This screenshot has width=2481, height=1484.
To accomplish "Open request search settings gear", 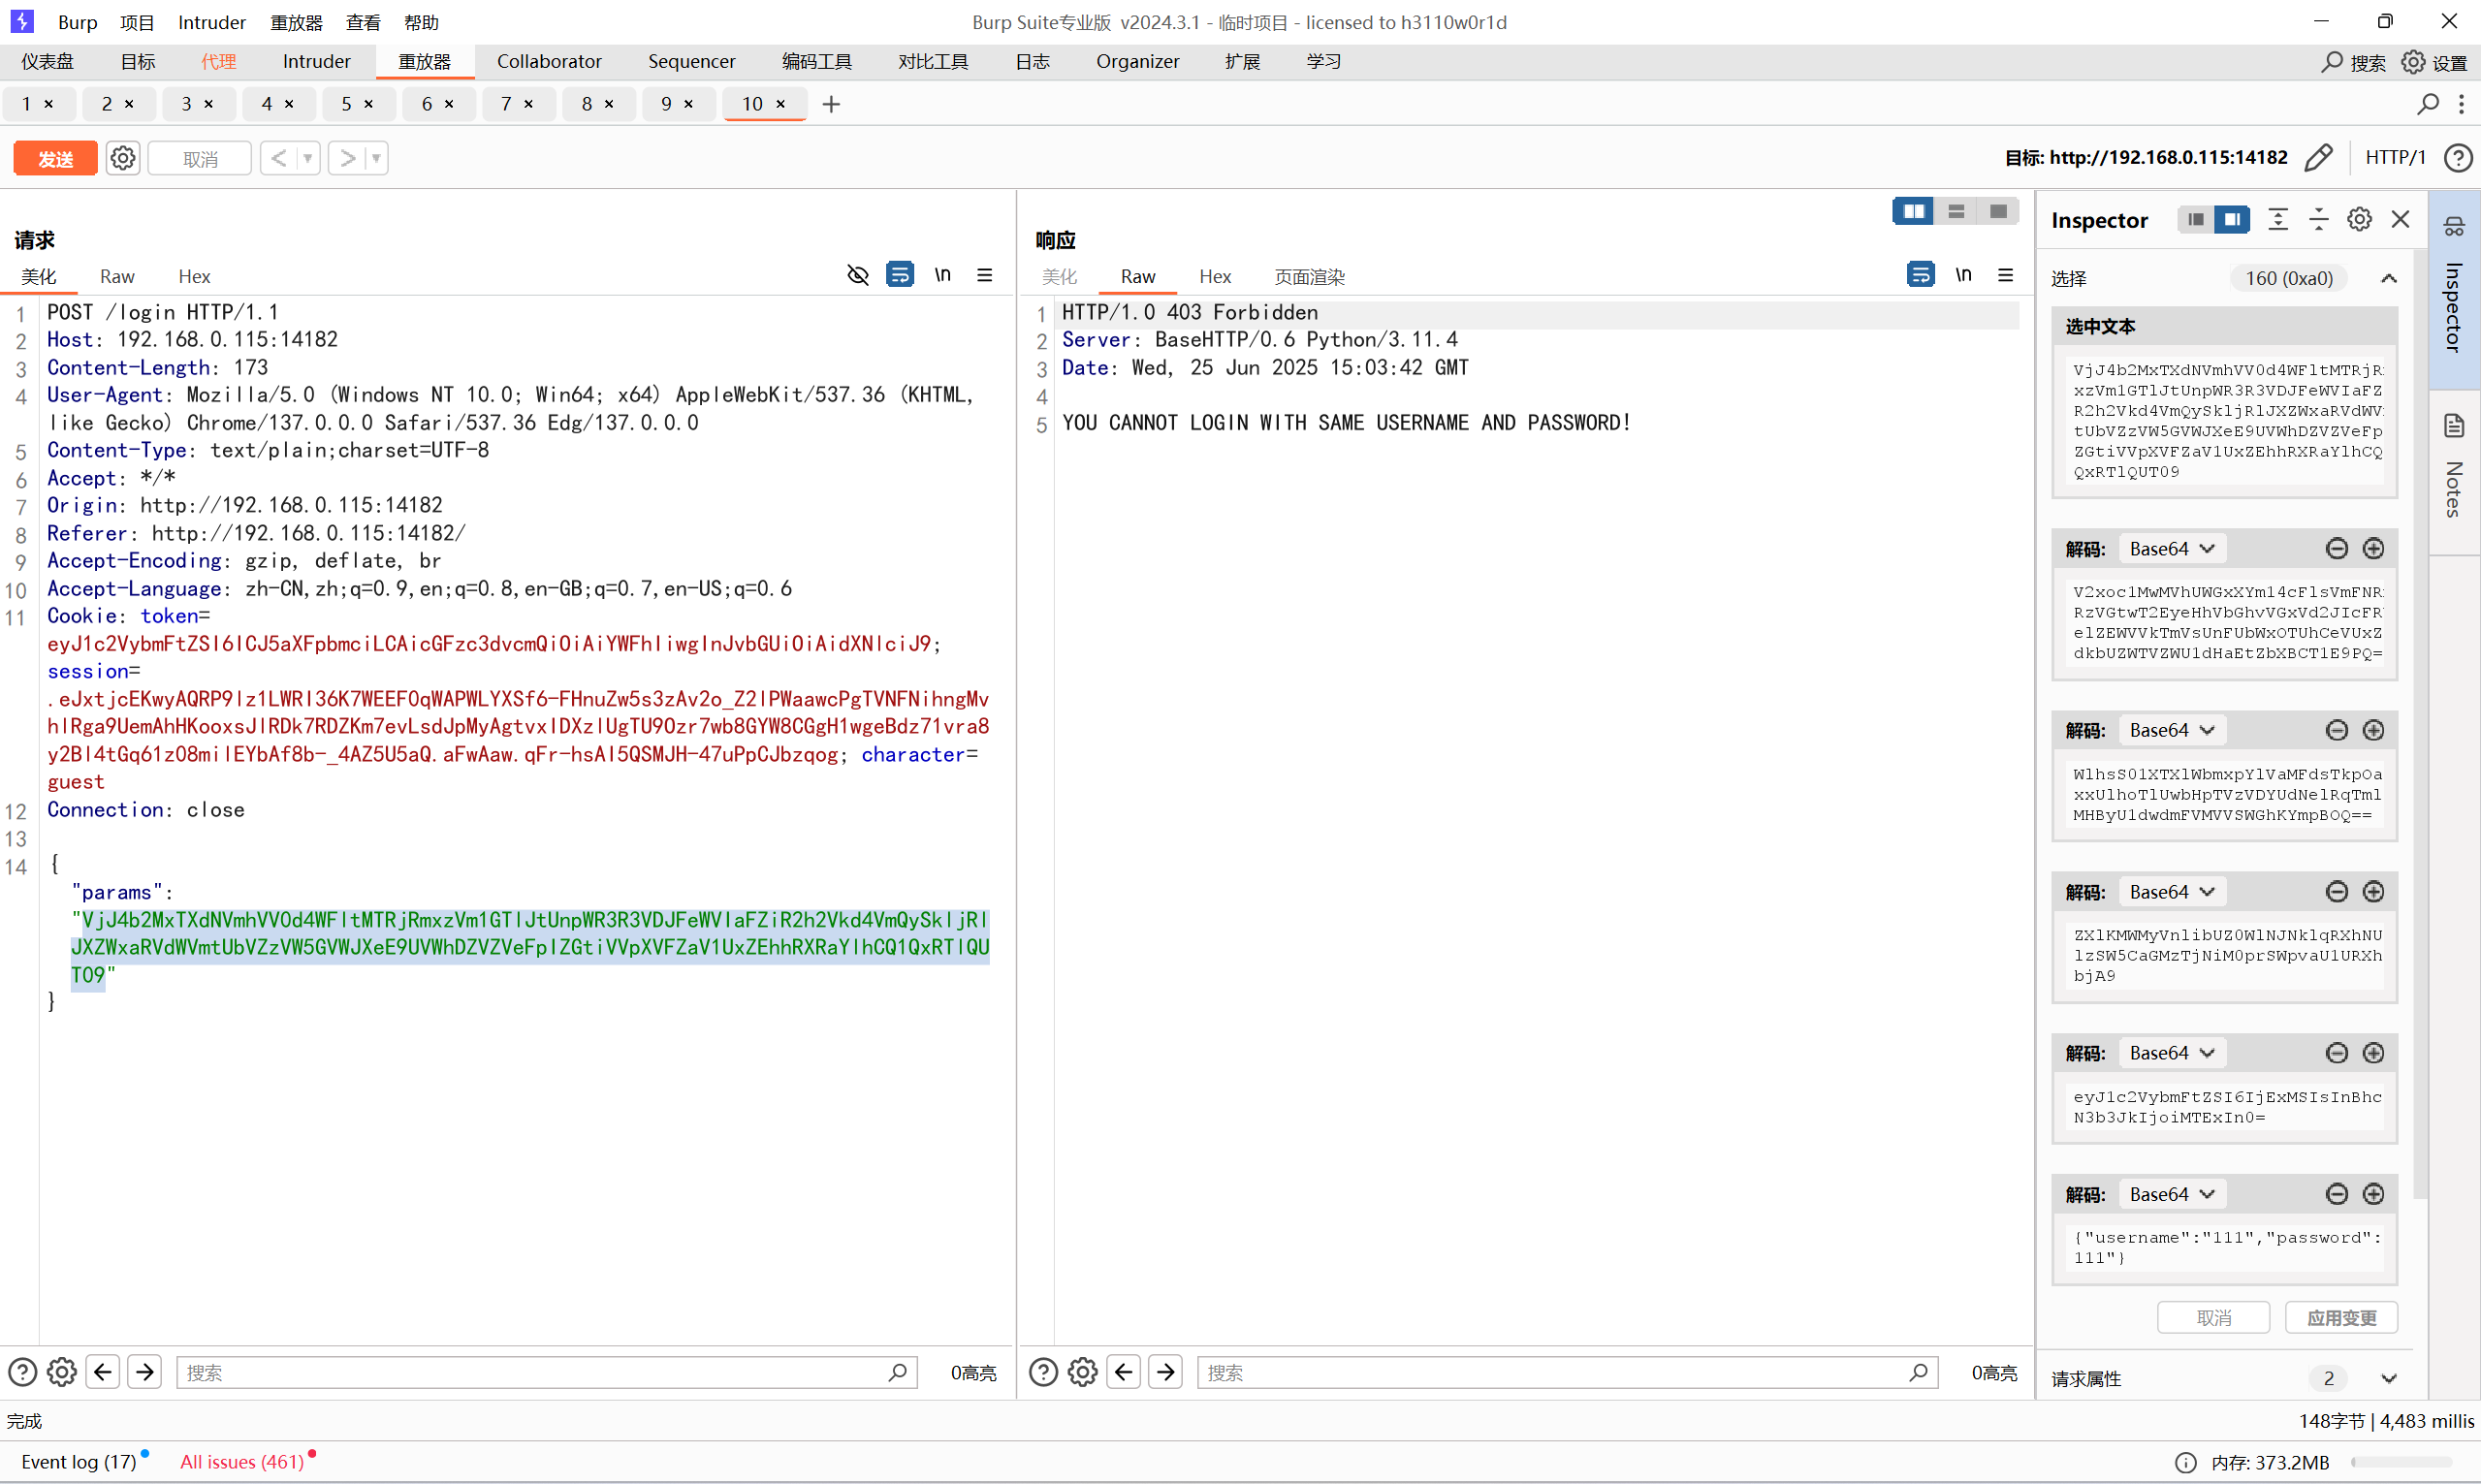I will 62,1372.
